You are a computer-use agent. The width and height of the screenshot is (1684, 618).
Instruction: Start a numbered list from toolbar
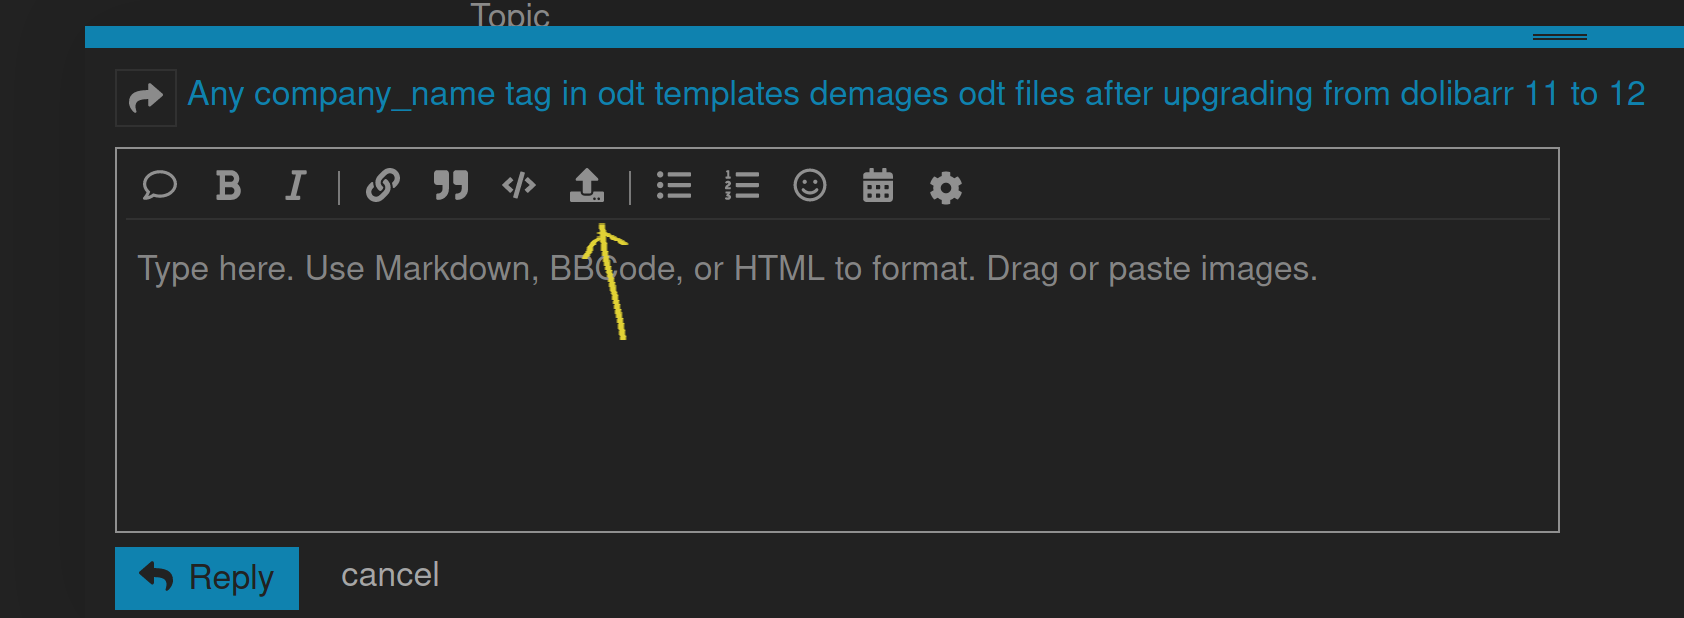pos(742,186)
